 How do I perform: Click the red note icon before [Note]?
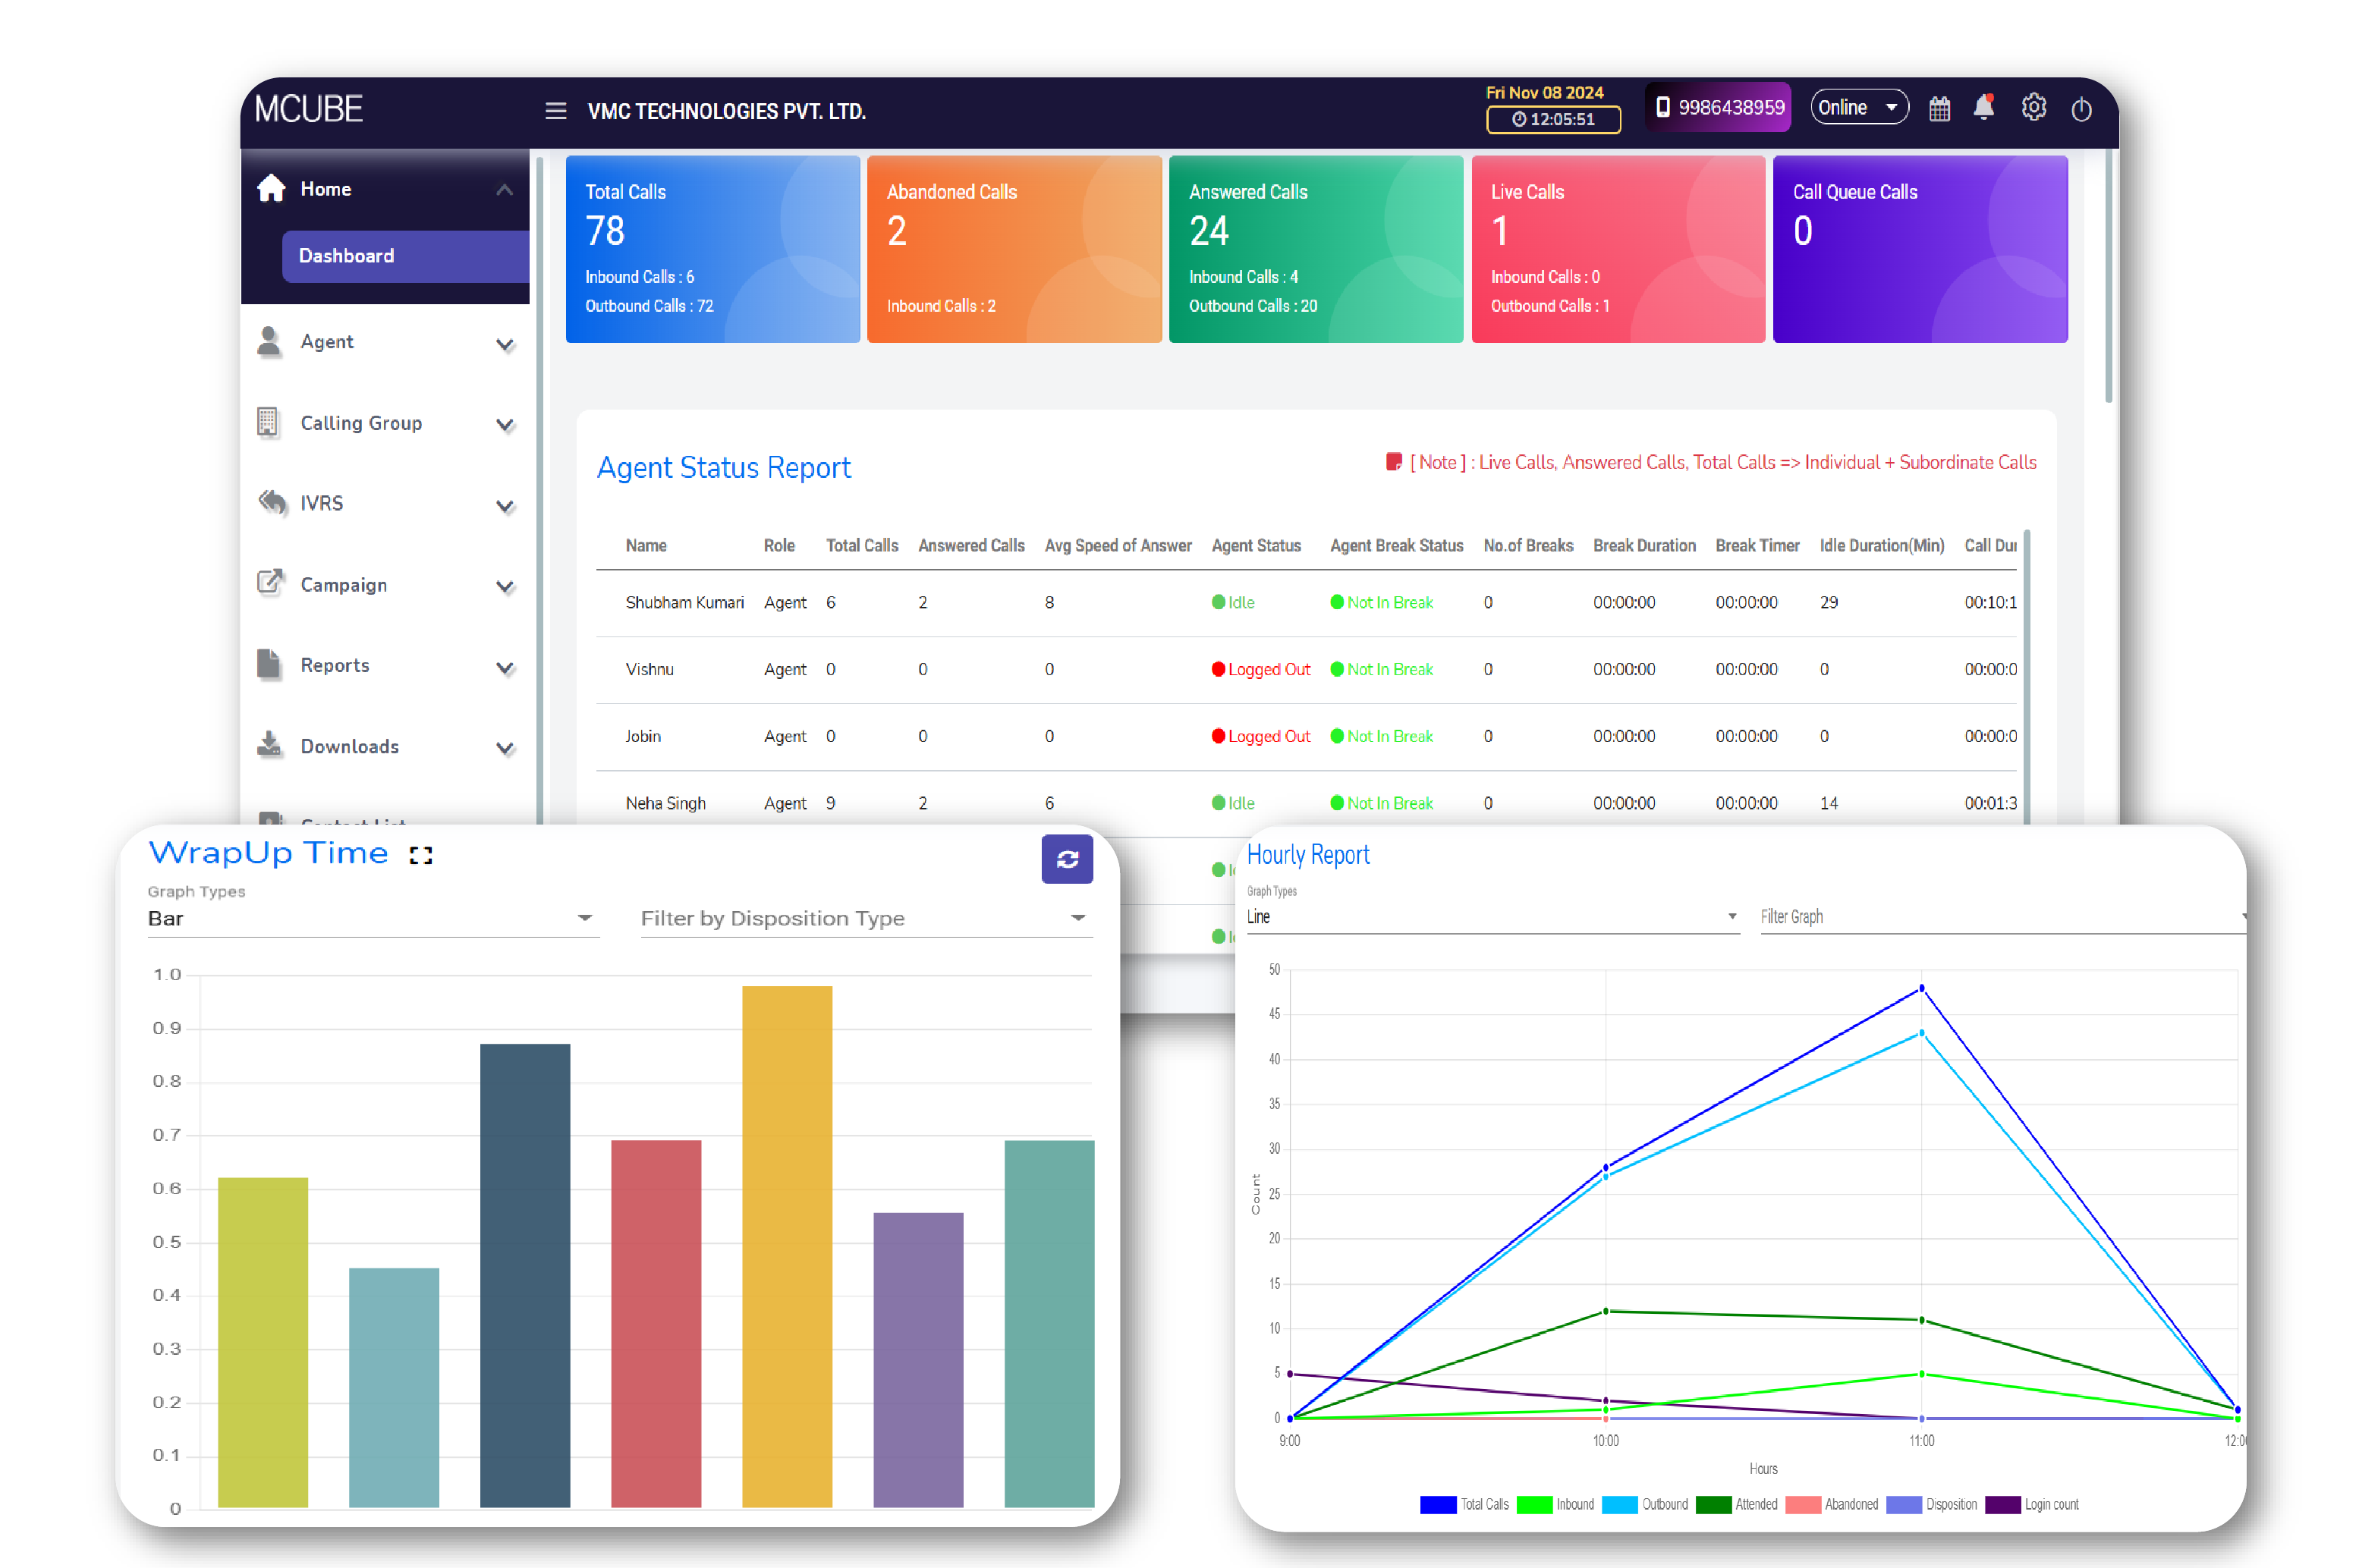pyautogui.click(x=1393, y=461)
